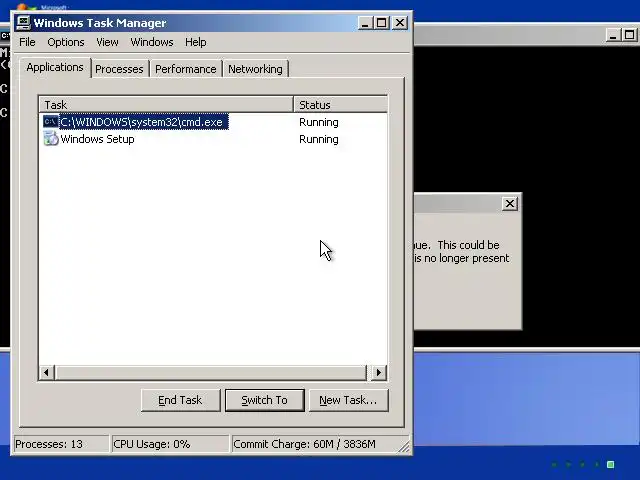Click the cmd.exe icon in task list
This screenshot has height=480, width=640.
[51, 122]
